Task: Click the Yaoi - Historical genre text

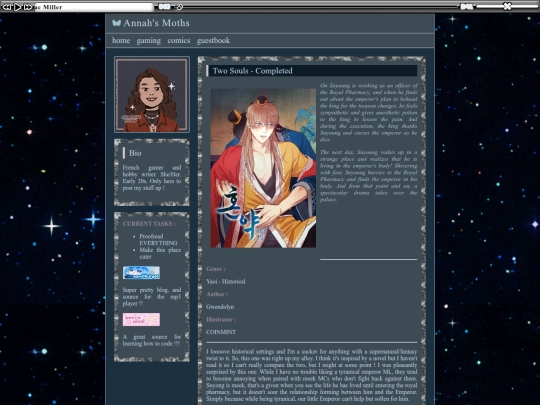Action: (226, 281)
